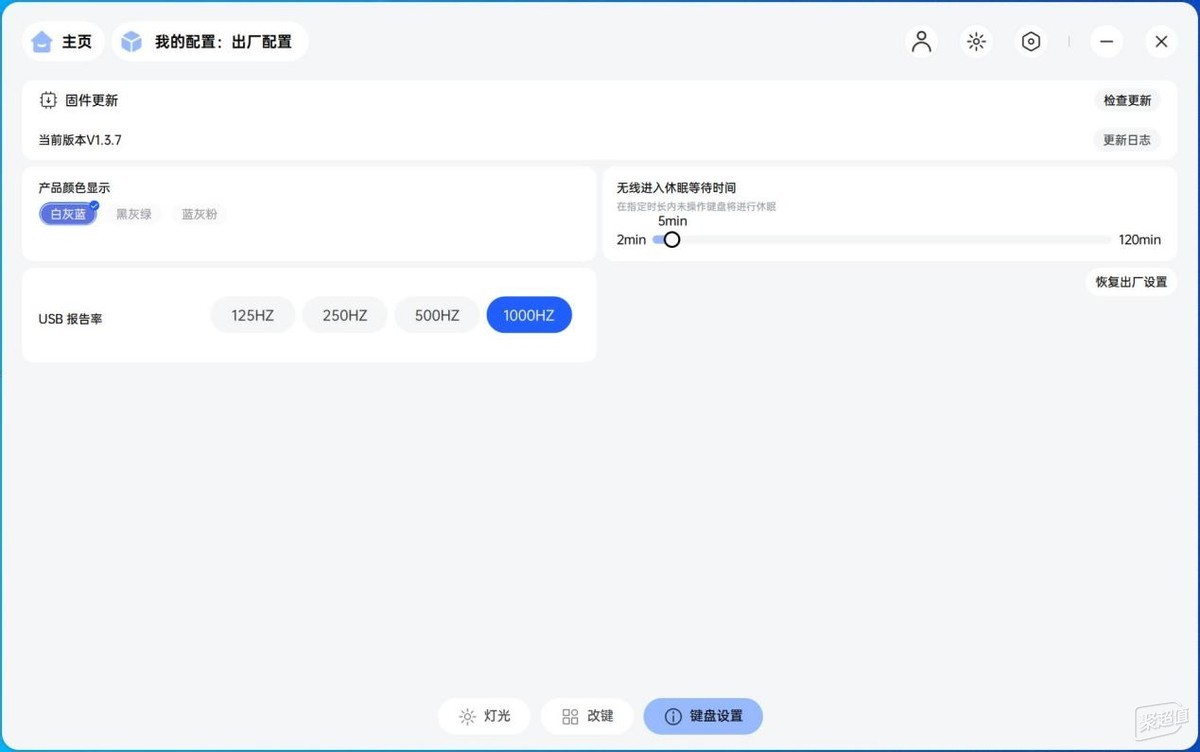Click the 无线进入休眠等待时间 label

[x=676, y=188]
